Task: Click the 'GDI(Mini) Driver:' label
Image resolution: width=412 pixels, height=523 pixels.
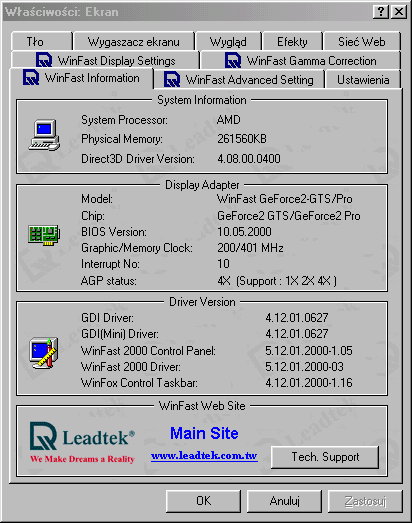Action: (x=120, y=334)
